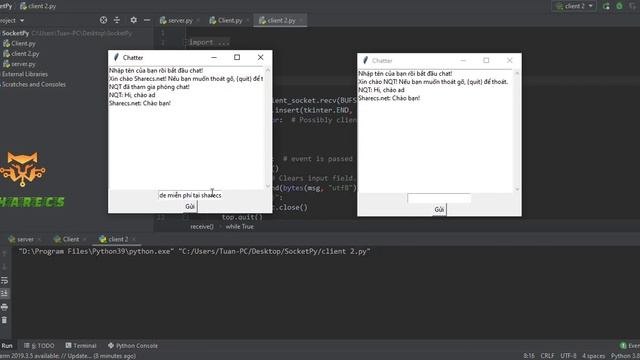Click the update available status bar message
Screen dimensions: 640x360
(x=68, y=356)
